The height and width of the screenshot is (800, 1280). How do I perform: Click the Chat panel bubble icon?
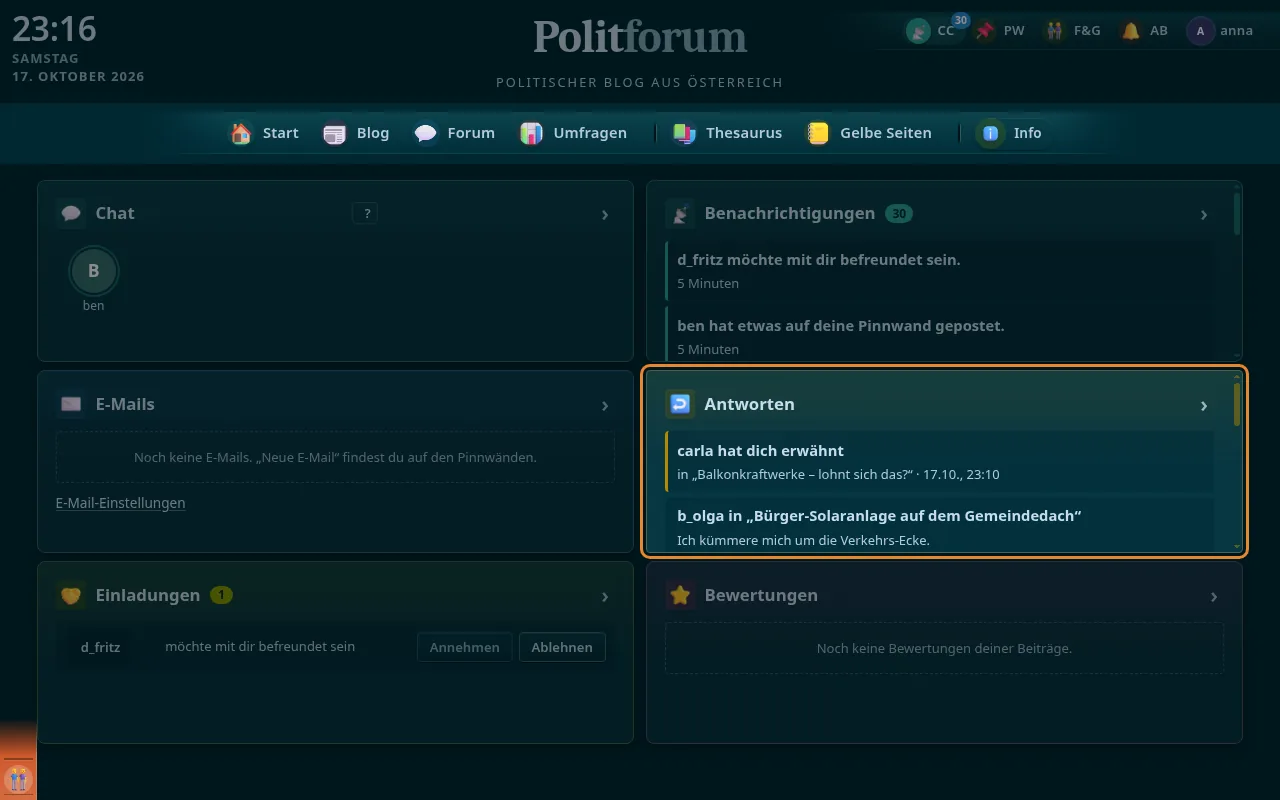pos(71,213)
